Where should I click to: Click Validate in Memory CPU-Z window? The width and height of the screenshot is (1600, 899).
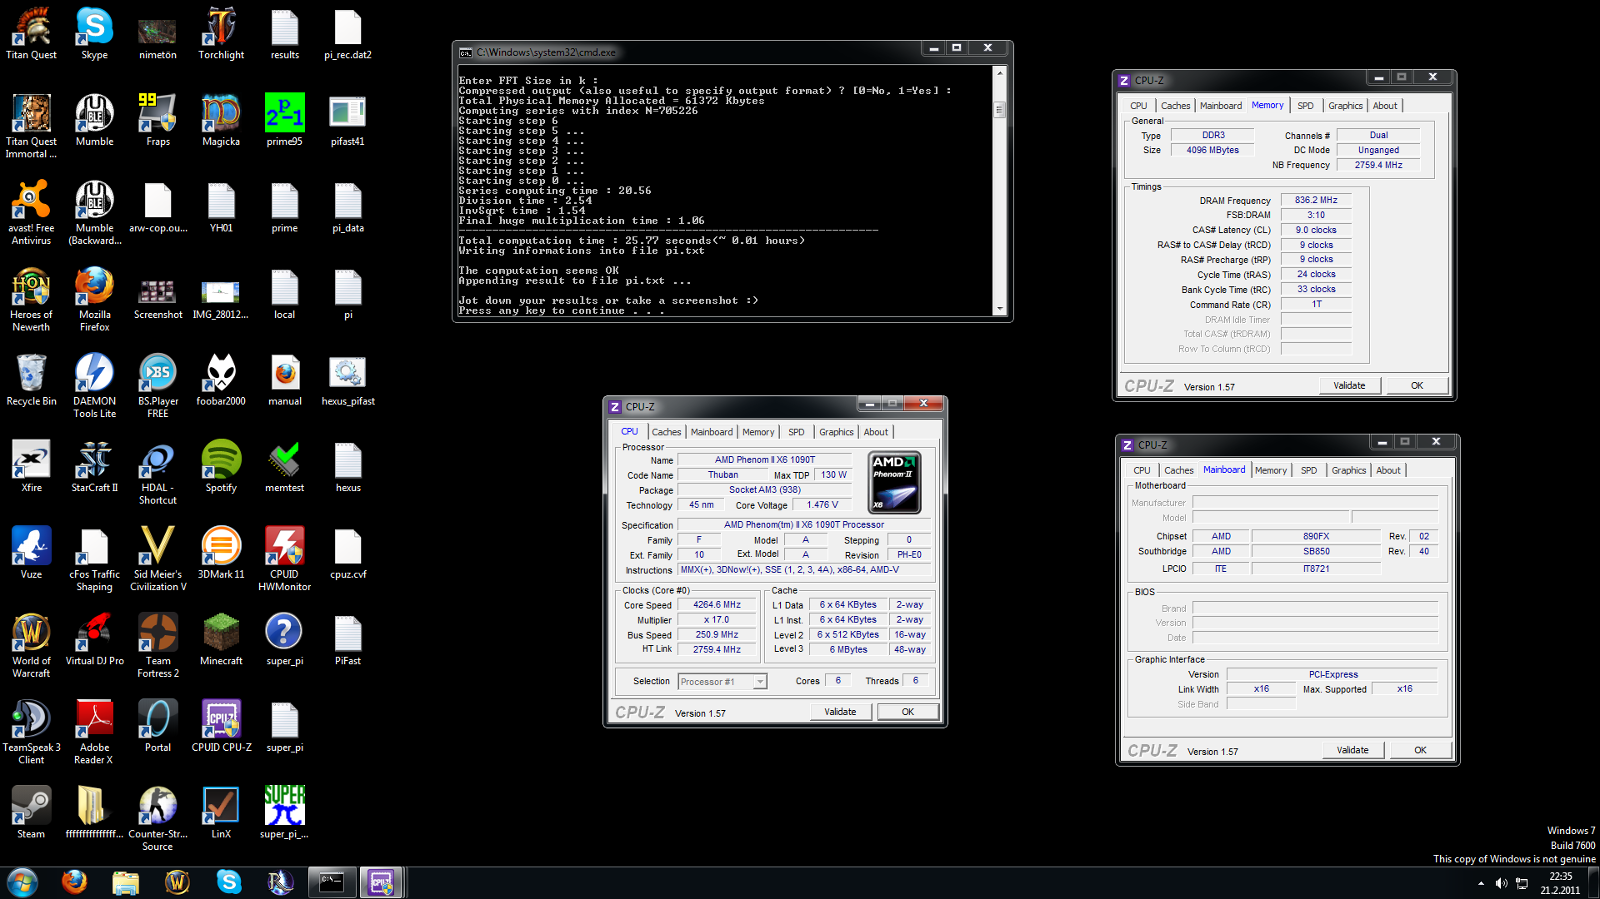[x=1349, y=386]
